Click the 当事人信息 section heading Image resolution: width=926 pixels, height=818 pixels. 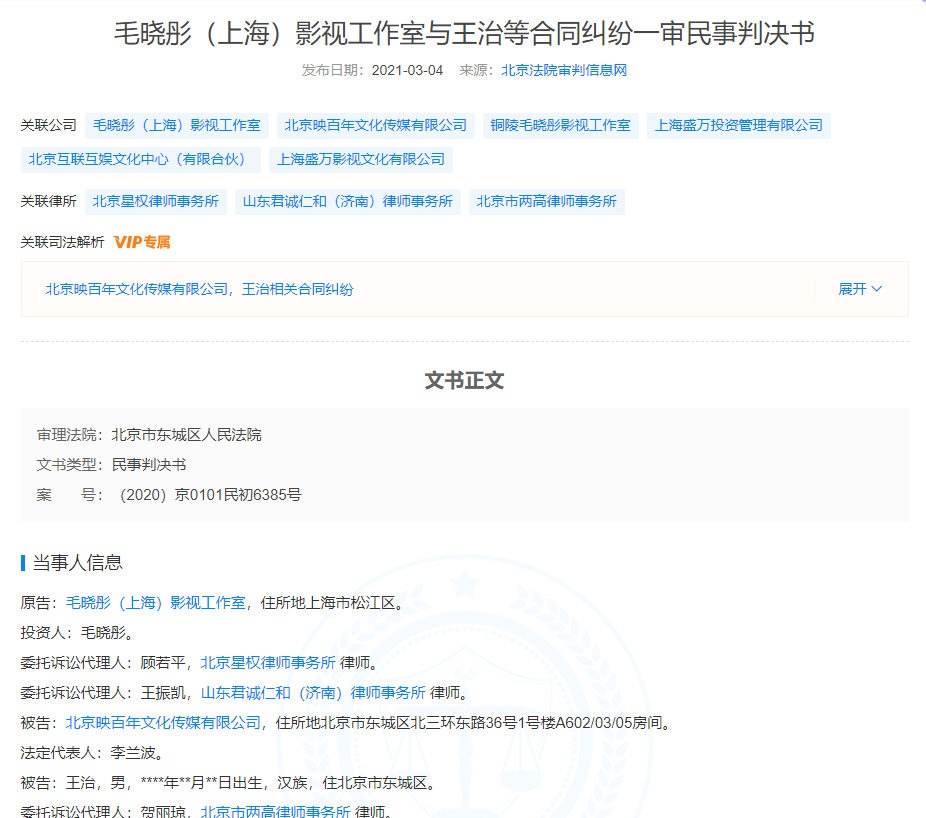(77, 563)
